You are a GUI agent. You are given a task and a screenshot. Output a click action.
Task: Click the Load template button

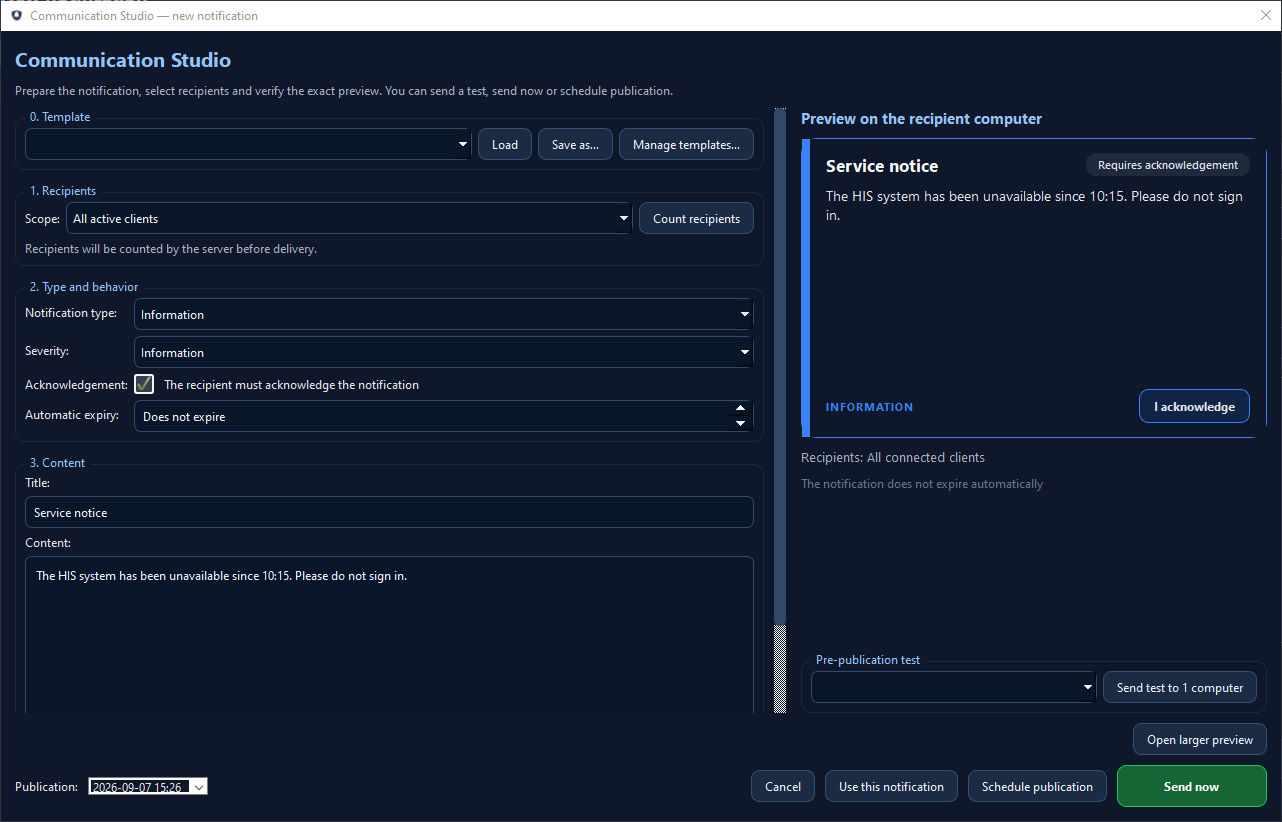(505, 144)
